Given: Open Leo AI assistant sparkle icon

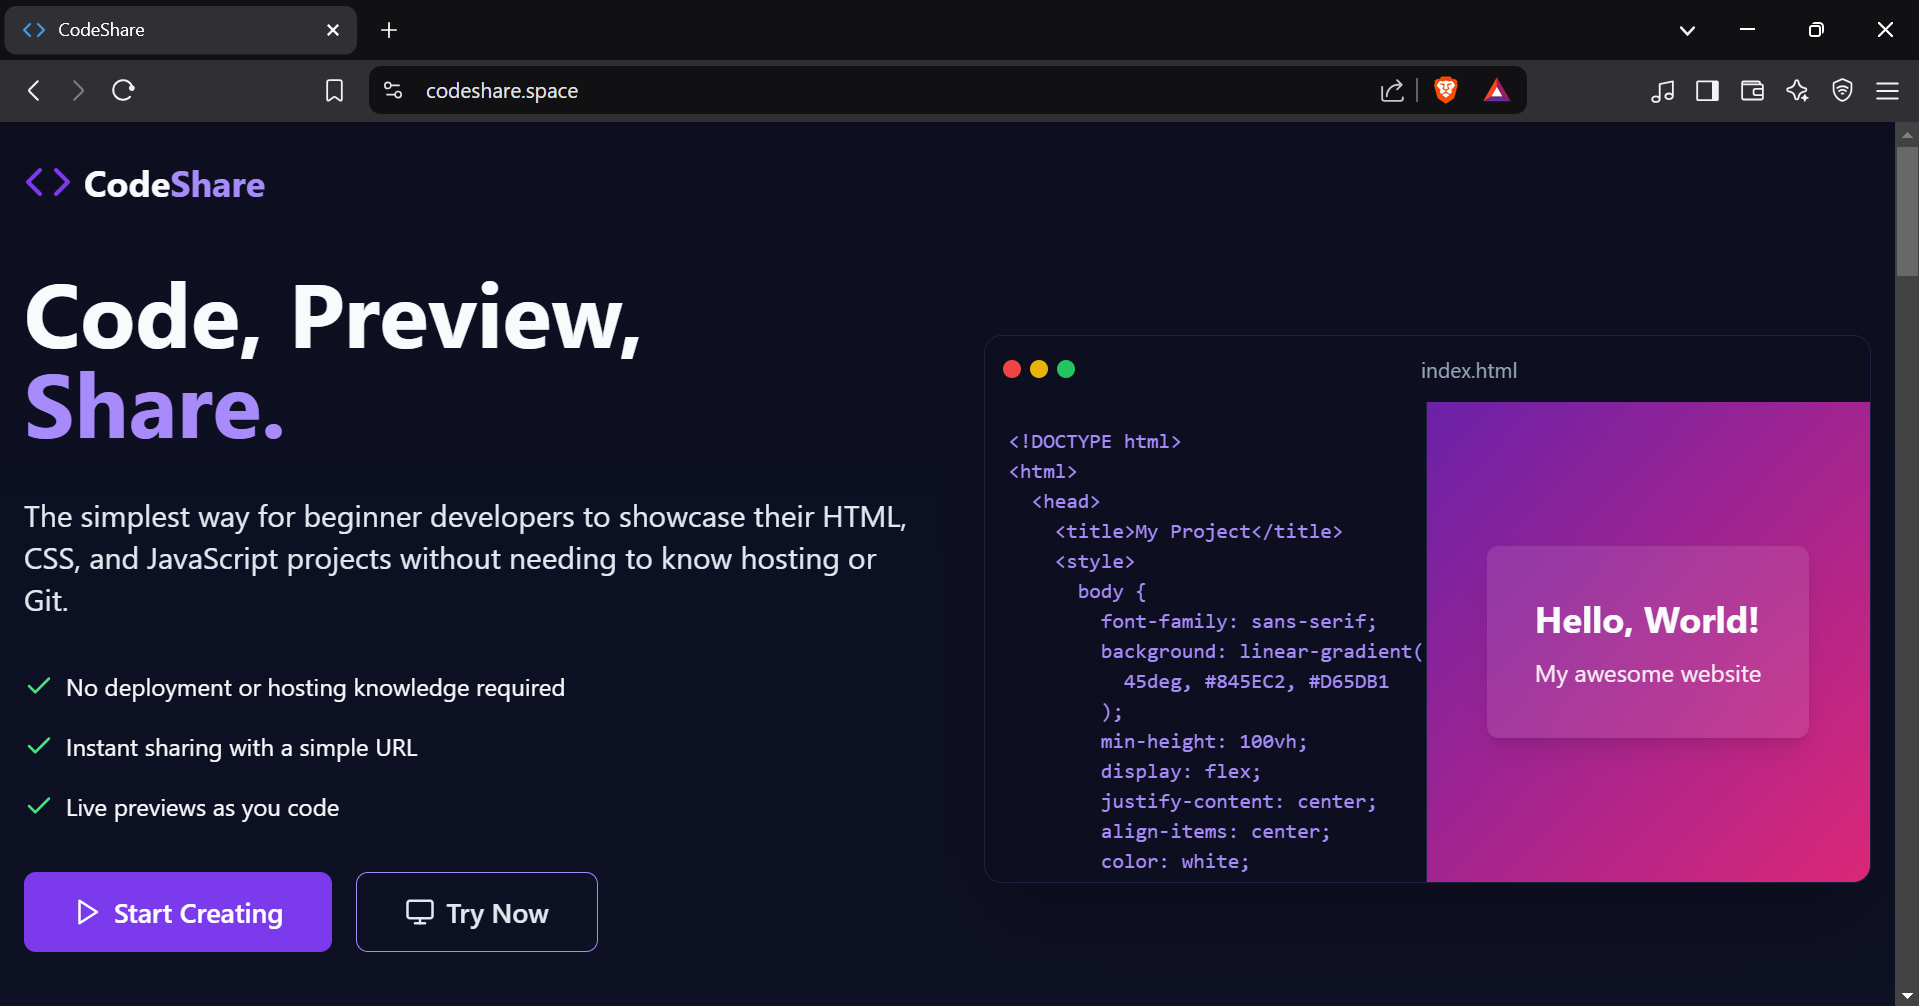Looking at the screenshot, I should click(x=1797, y=91).
